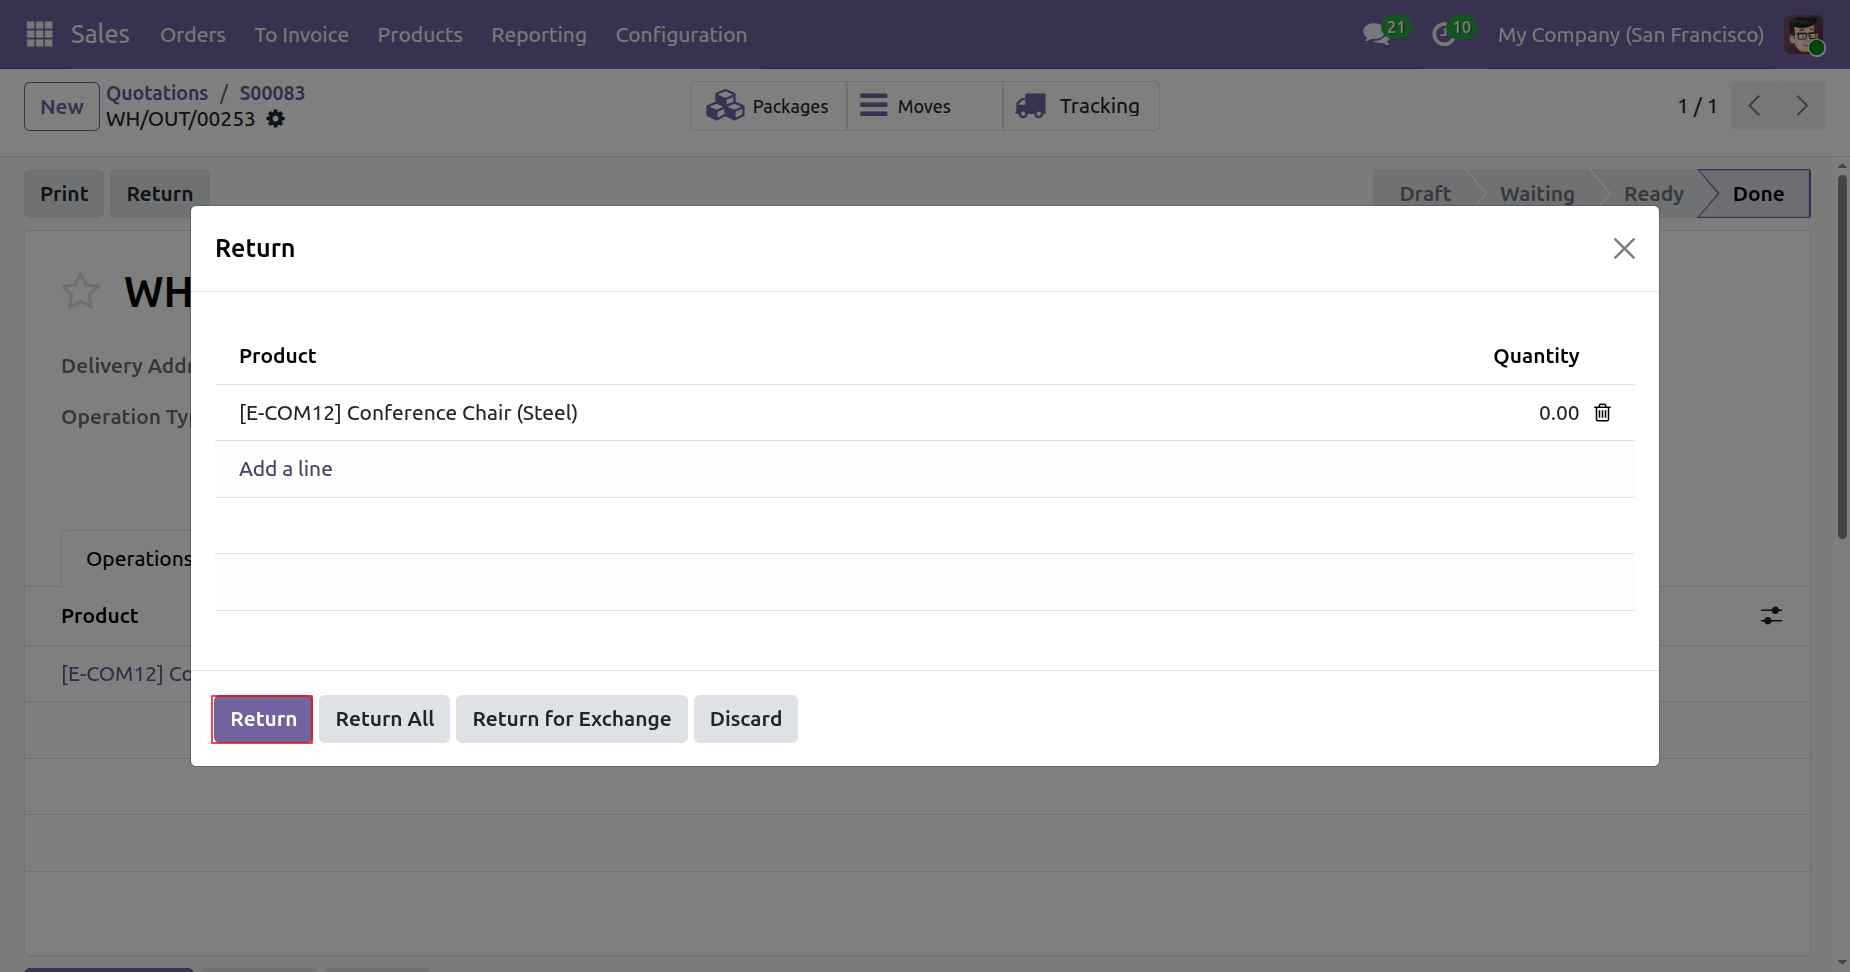This screenshot has height=972, width=1850.
Task: Select the Conference Chair (Steel) product cell
Action: coord(409,413)
